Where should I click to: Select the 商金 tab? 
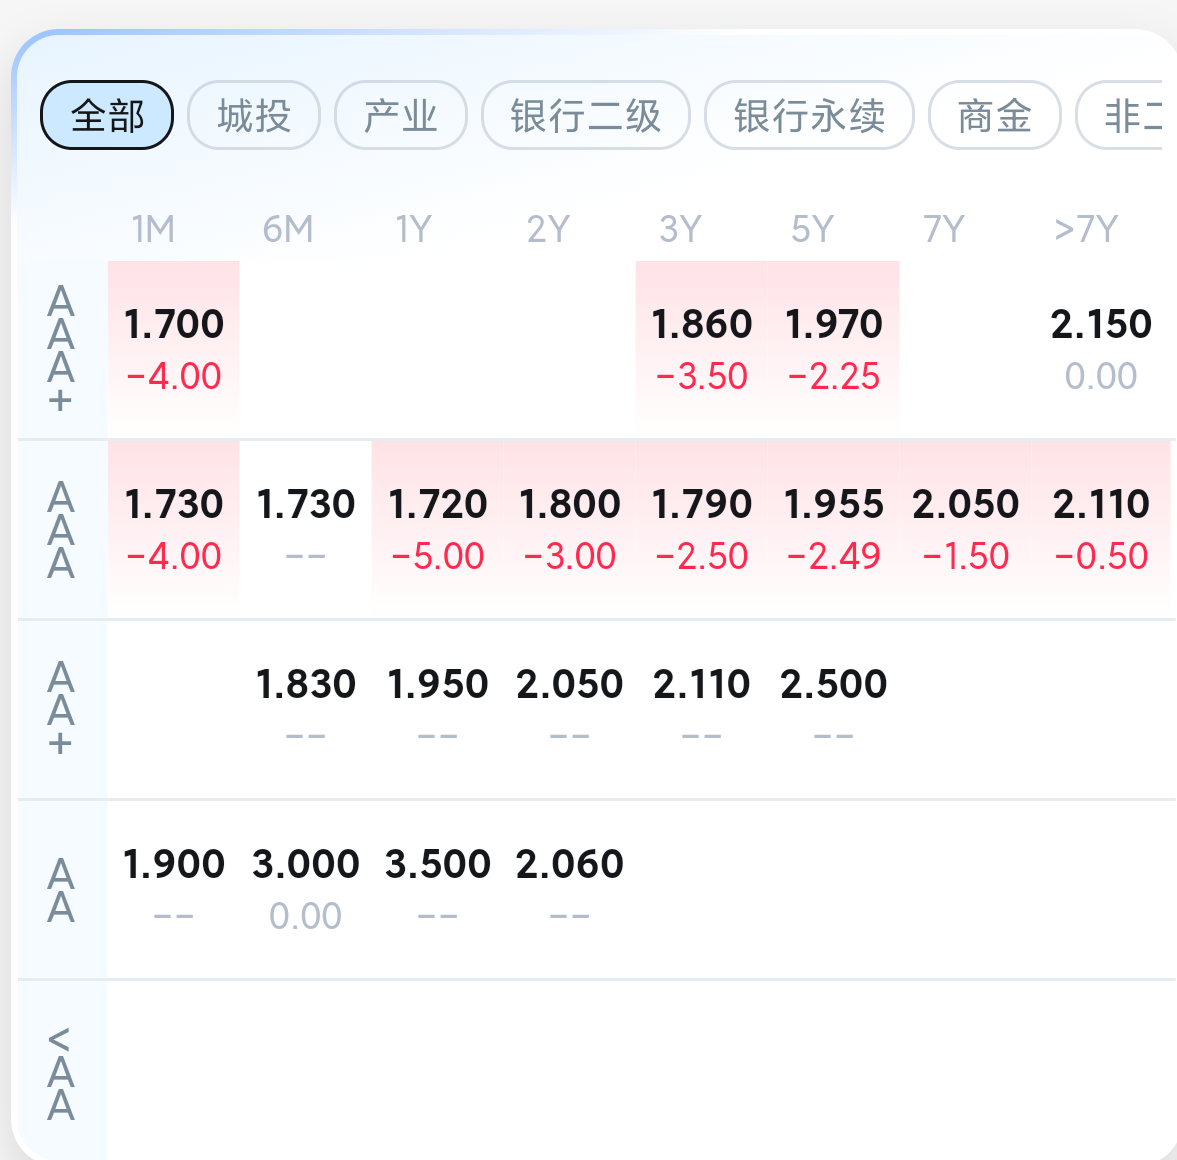click(x=995, y=115)
